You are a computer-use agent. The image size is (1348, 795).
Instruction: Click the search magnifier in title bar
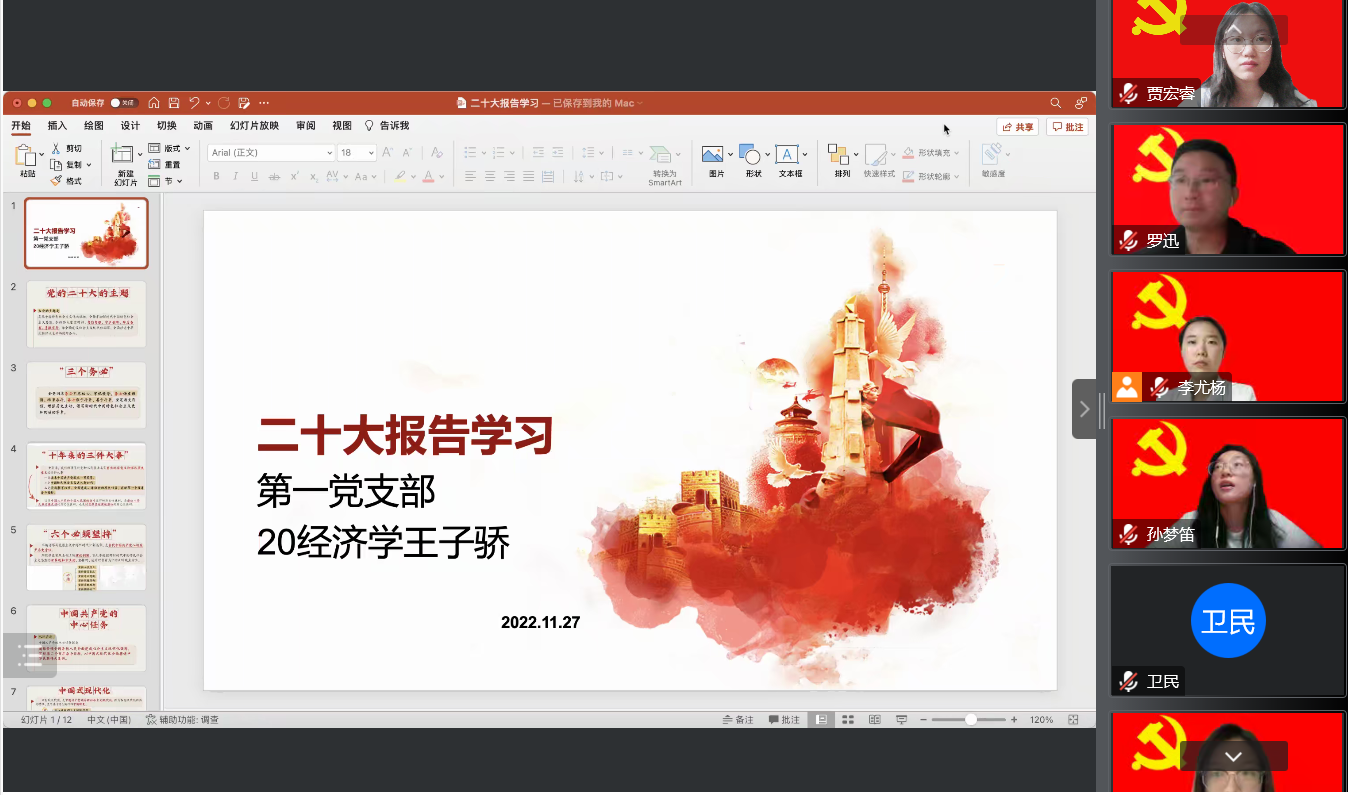coord(1055,103)
